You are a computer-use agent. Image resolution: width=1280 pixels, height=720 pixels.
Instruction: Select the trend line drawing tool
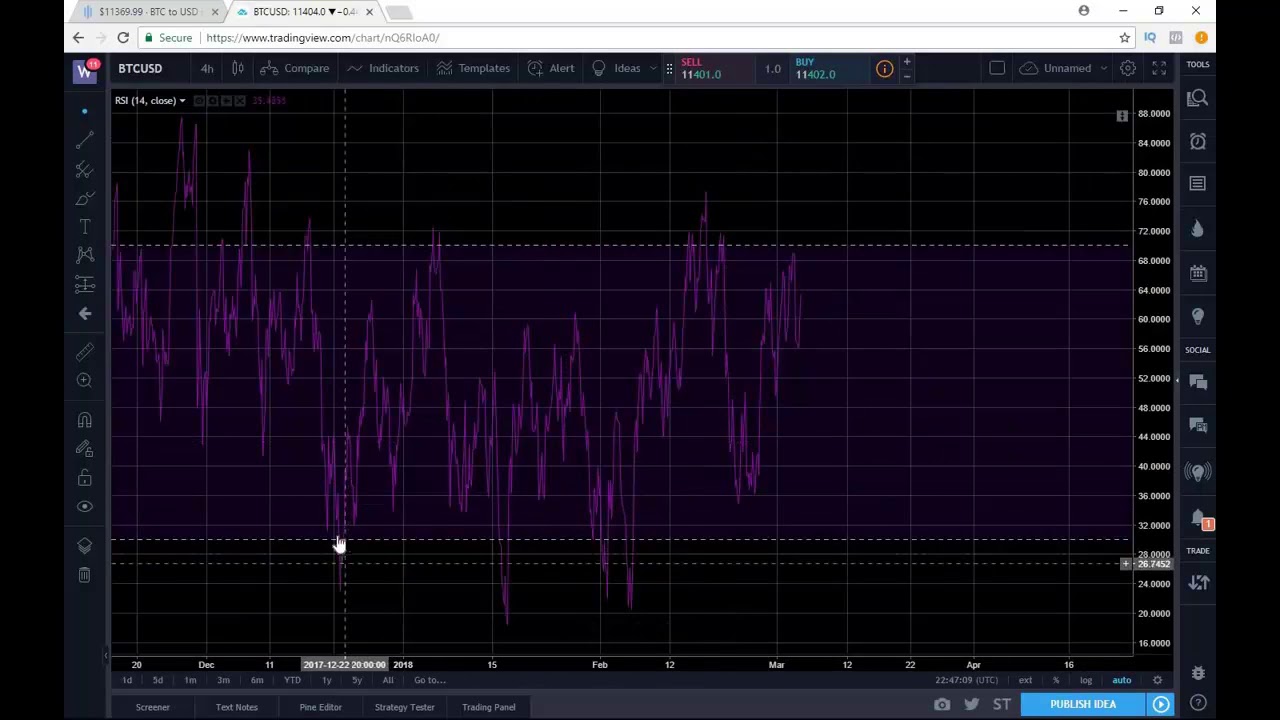(85, 140)
